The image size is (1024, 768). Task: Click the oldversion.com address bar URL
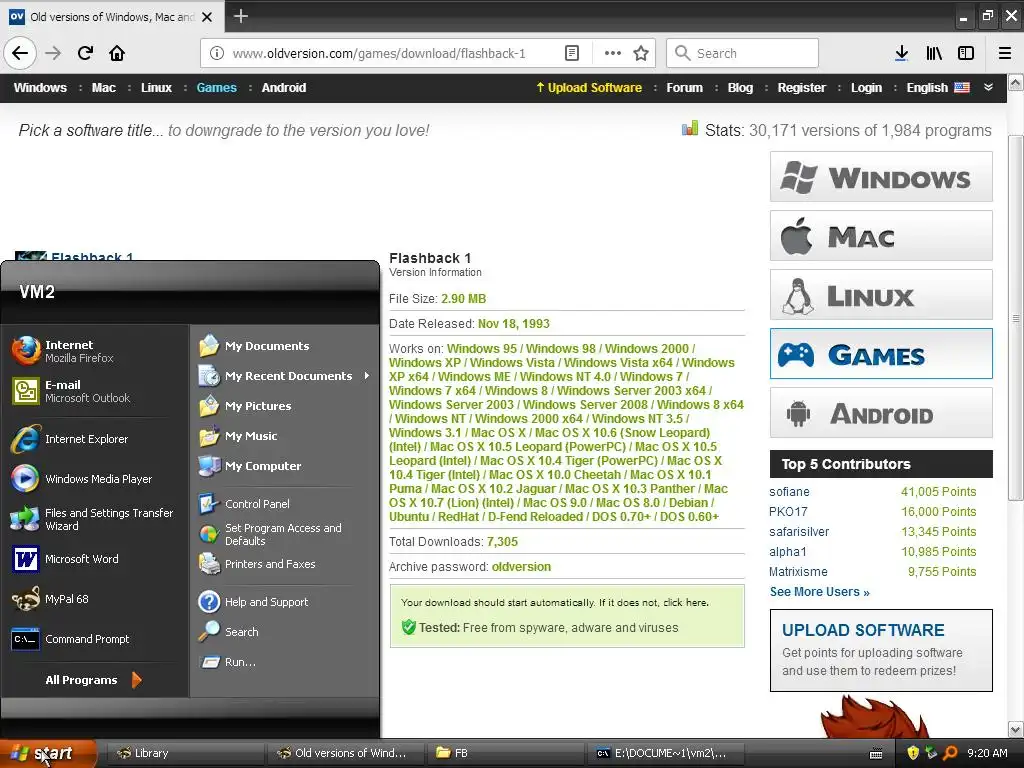pyautogui.click(x=379, y=53)
